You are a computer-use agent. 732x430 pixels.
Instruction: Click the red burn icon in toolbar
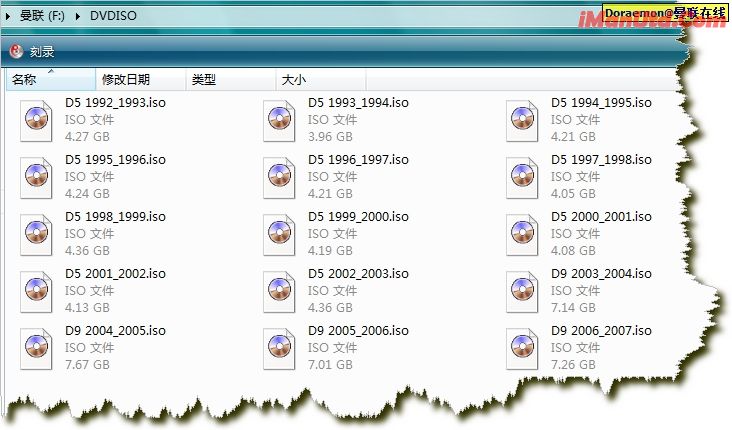pyautogui.click(x=16, y=52)
